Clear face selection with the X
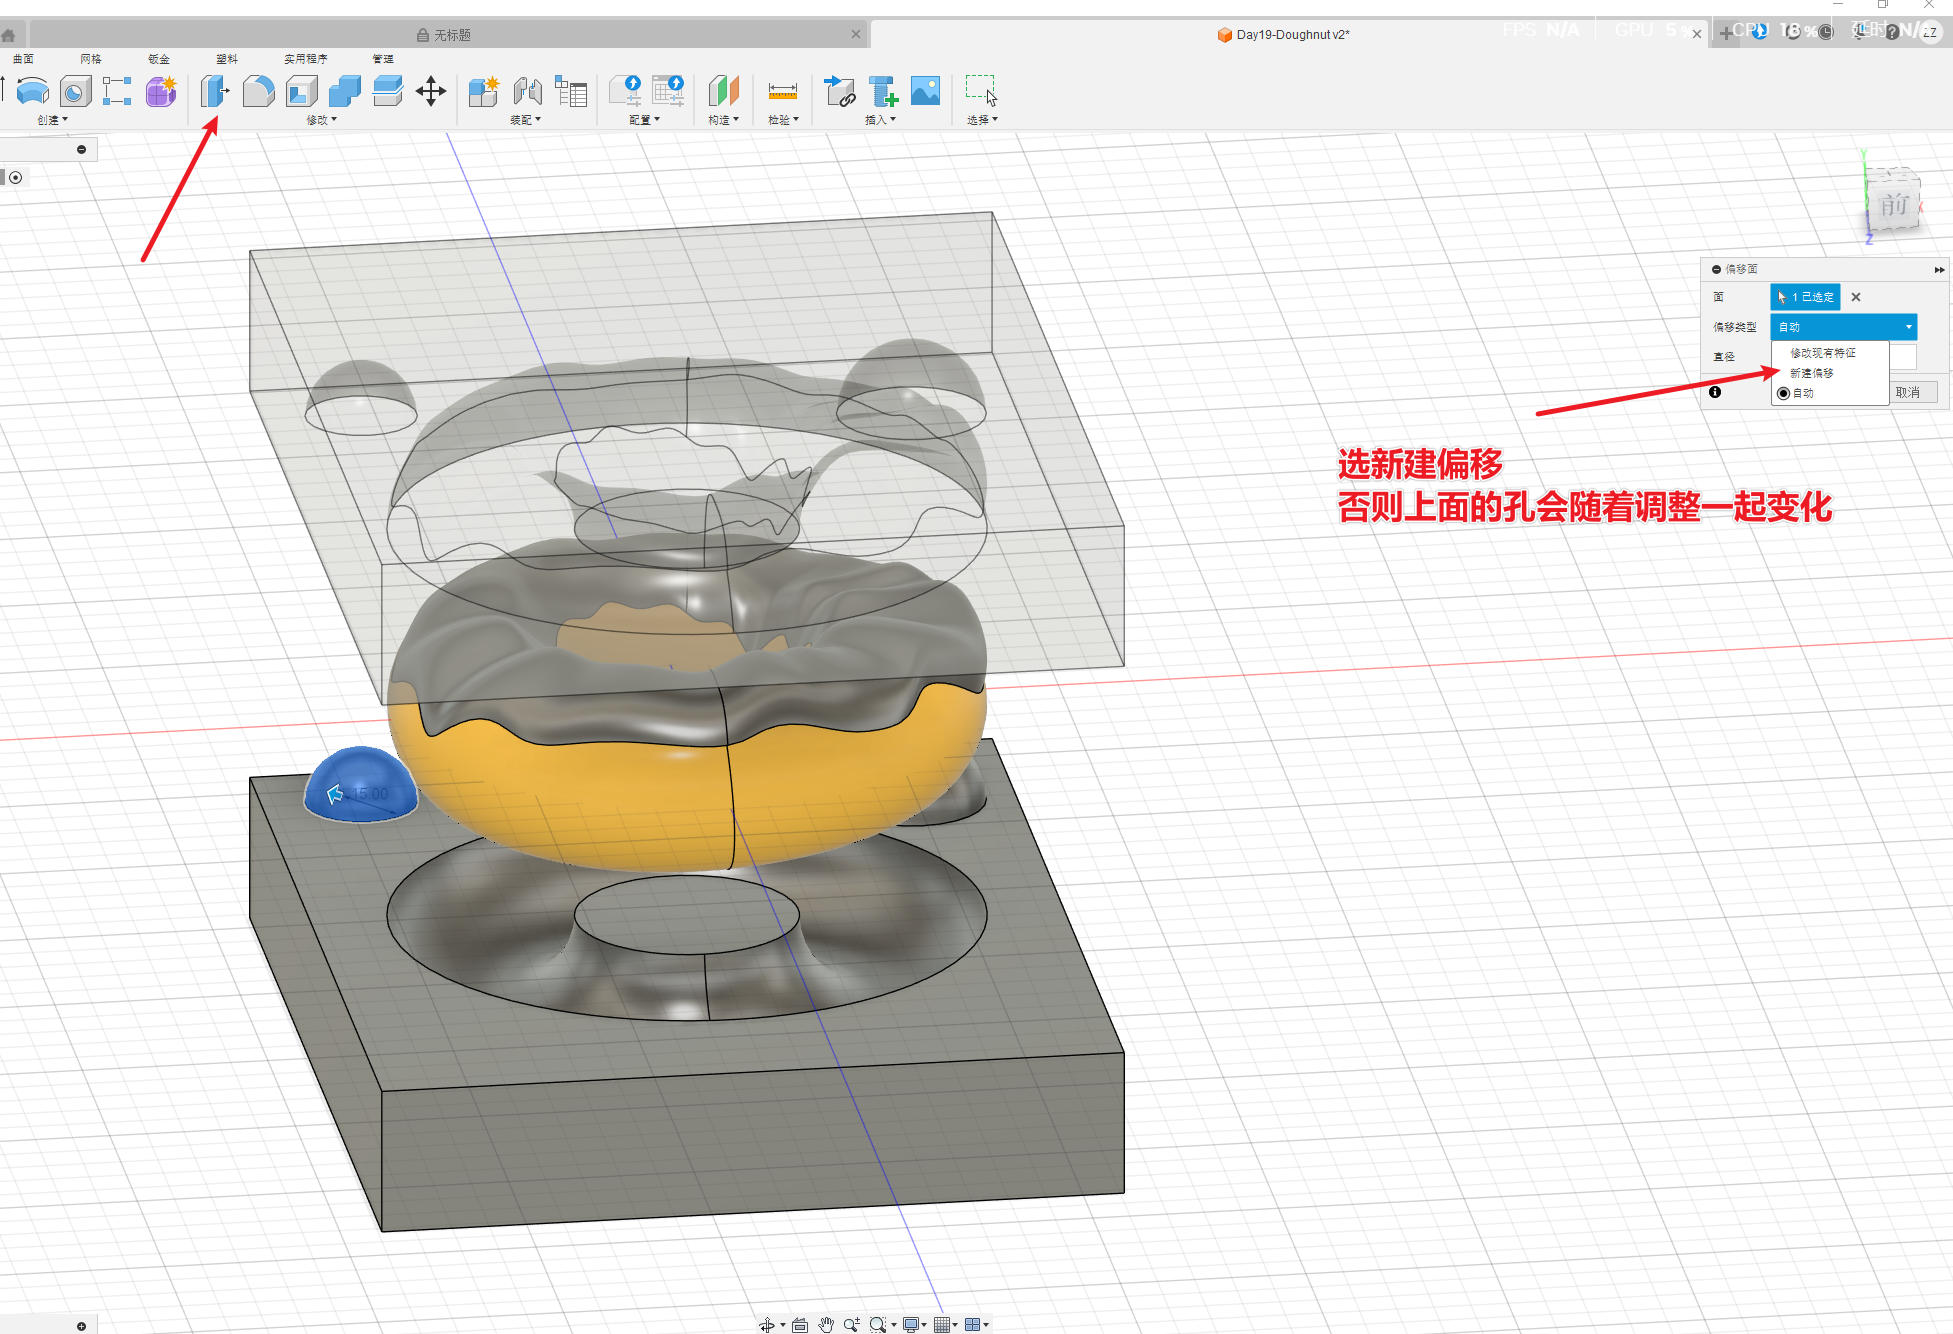The image size is (1953, 1334). coord(1856,297)
